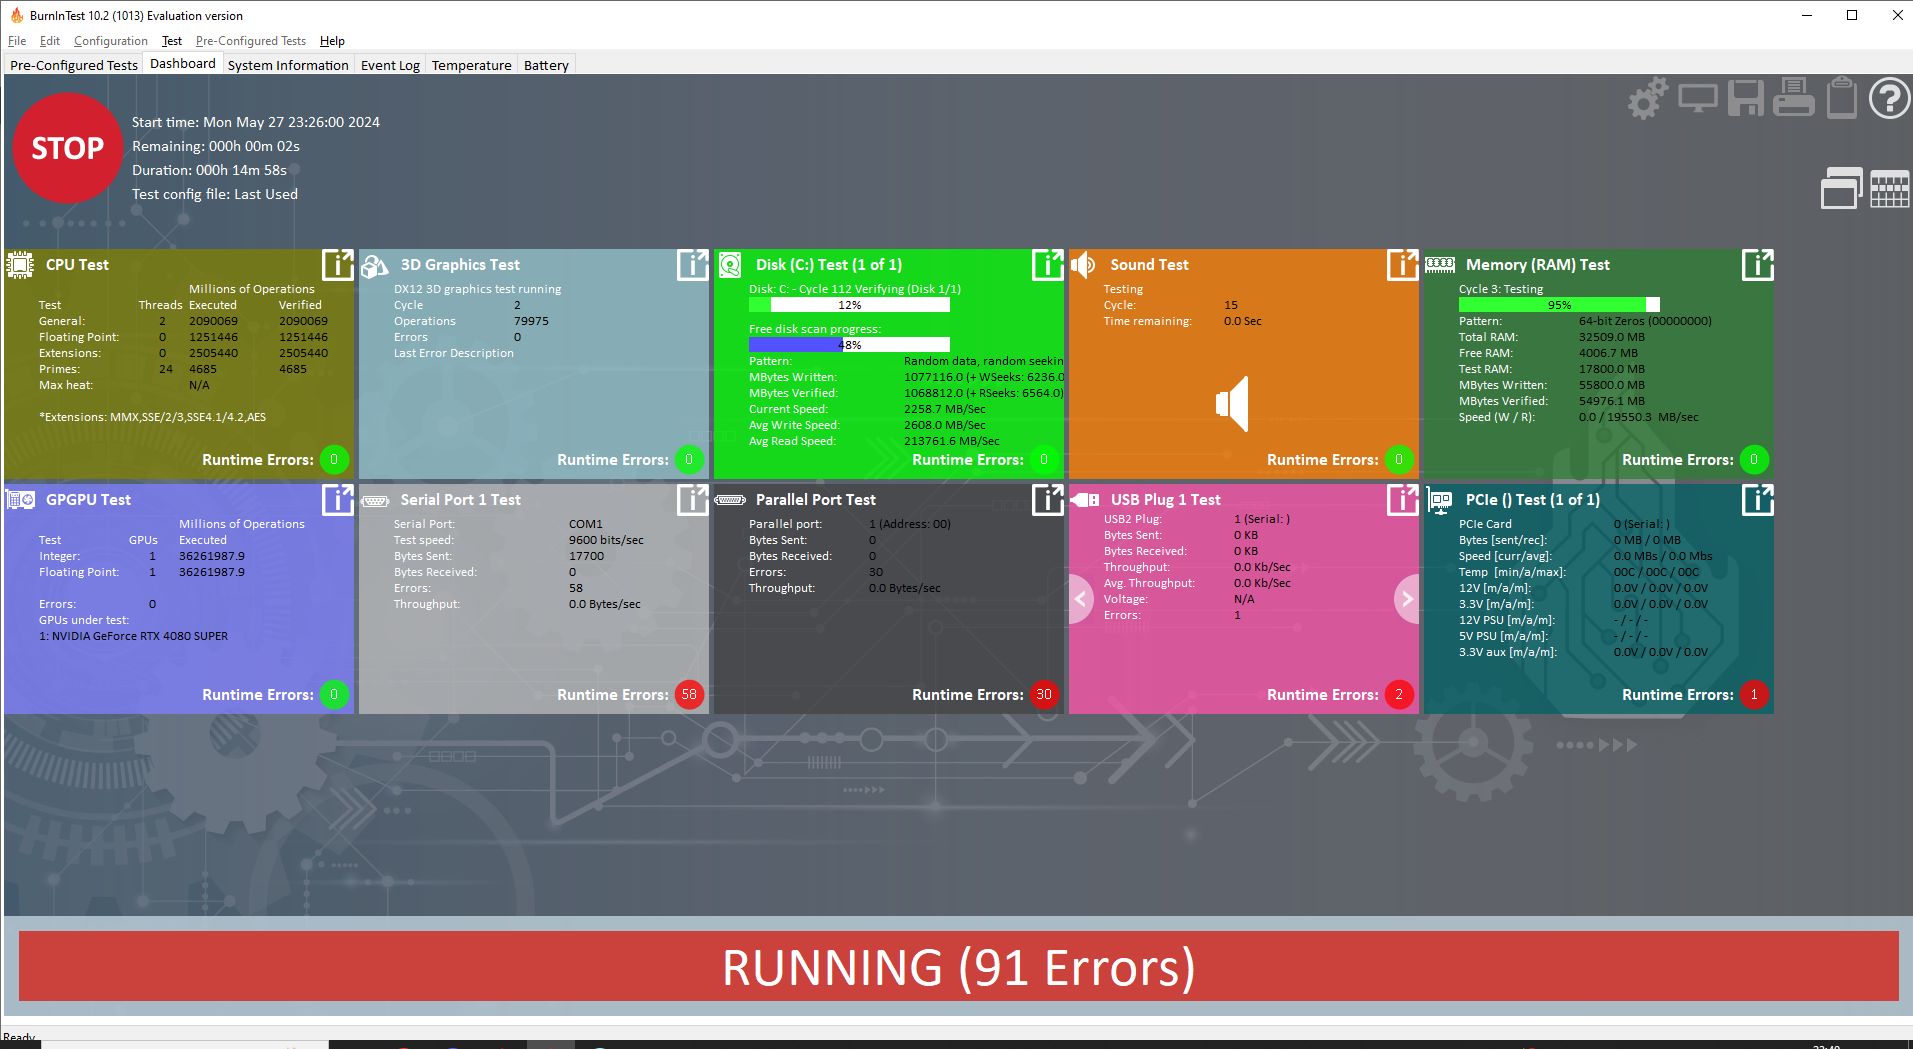The width and height of the screenshot is (1913, 1049).
Task: Go to the Battery tab
Action: (x=546, y=65)
